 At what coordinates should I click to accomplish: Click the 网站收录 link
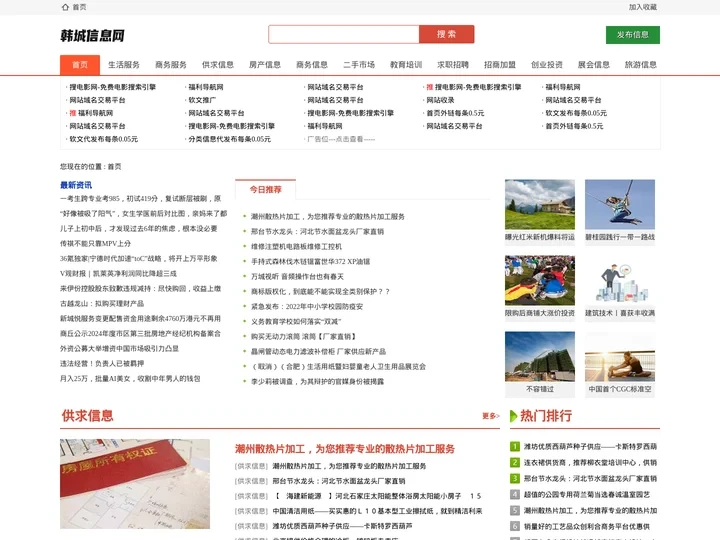tap(440, 100)
